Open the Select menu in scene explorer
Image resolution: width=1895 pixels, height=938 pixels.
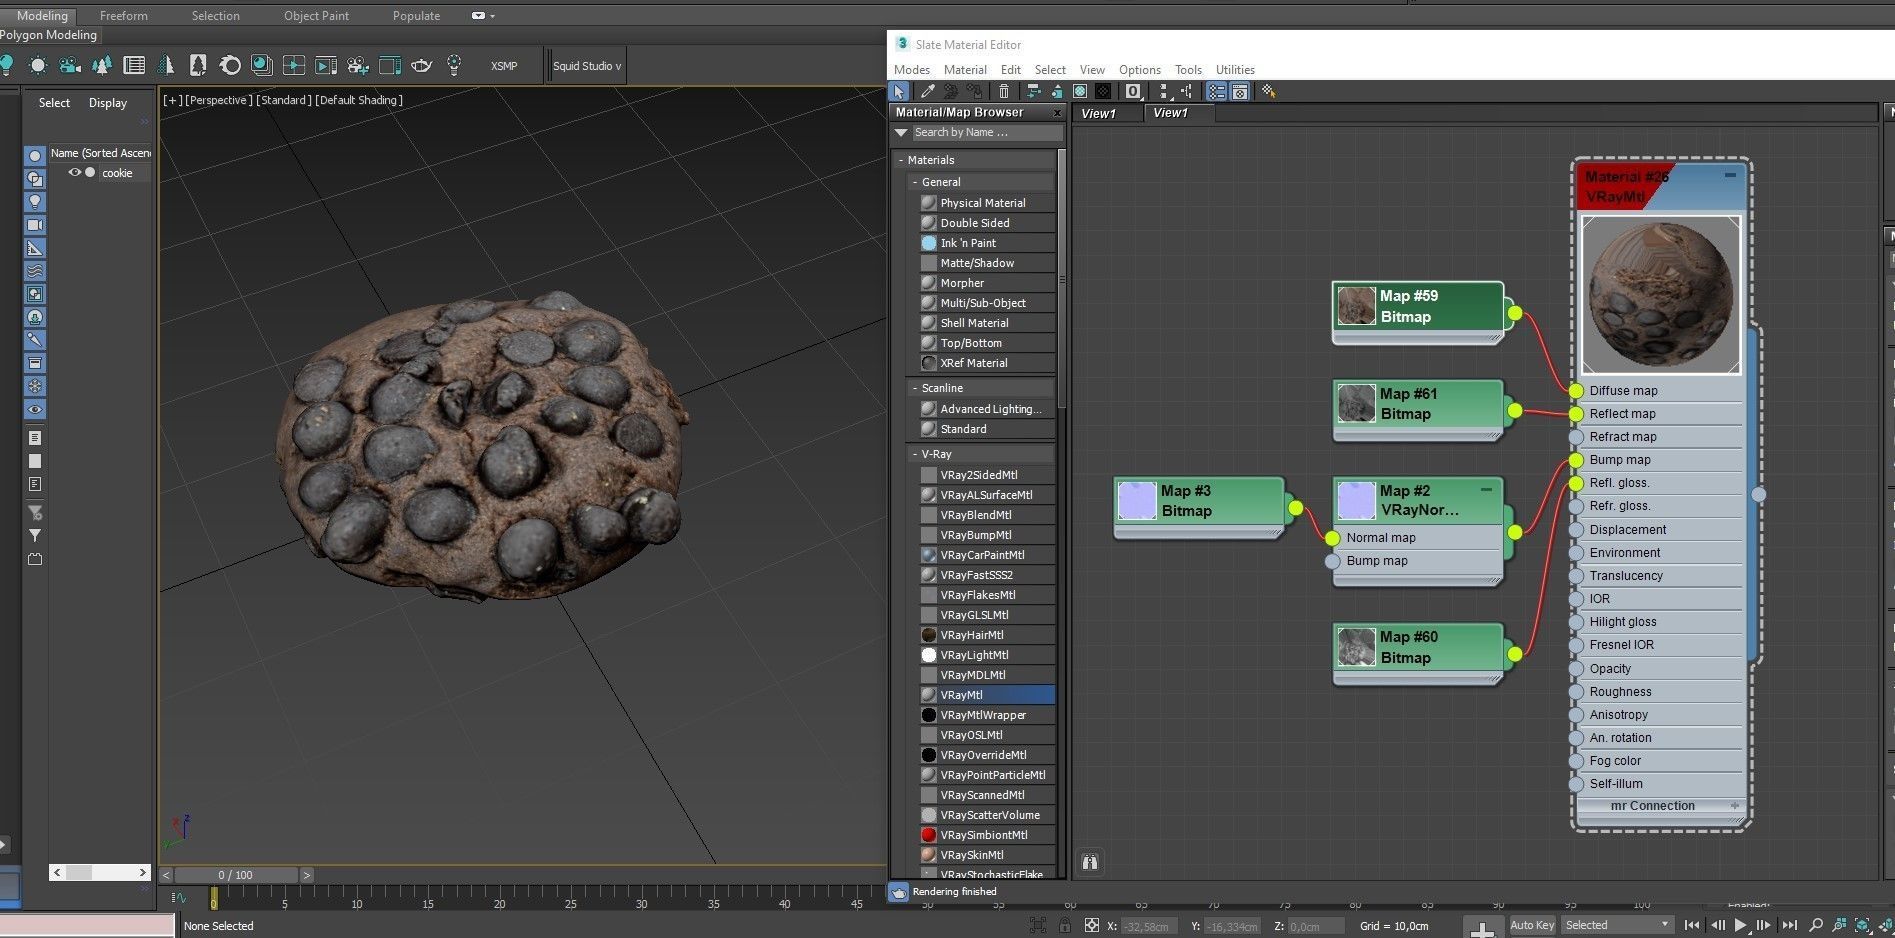point(54,103)
